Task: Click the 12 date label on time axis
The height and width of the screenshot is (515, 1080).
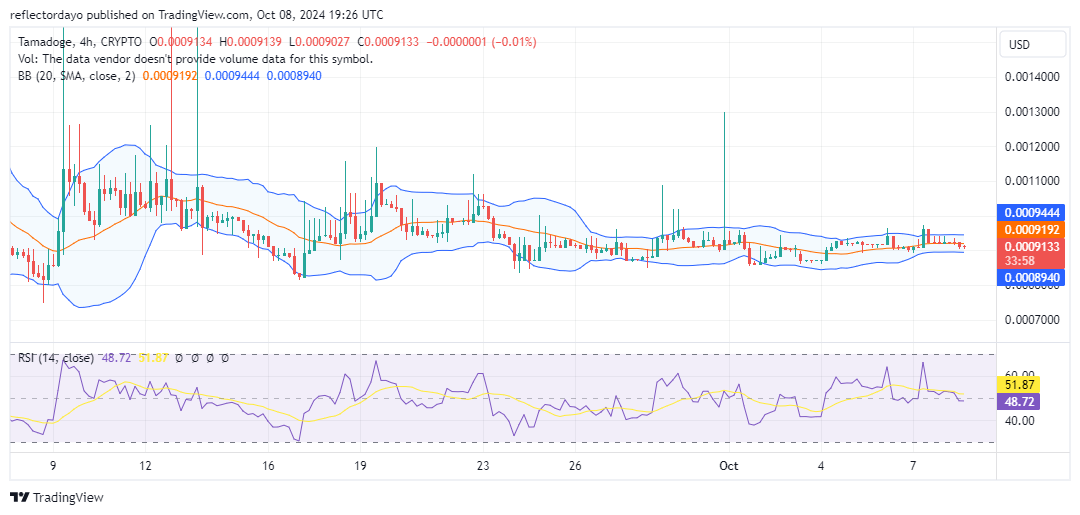Action: pyautogui.click(x=145, y=466)
